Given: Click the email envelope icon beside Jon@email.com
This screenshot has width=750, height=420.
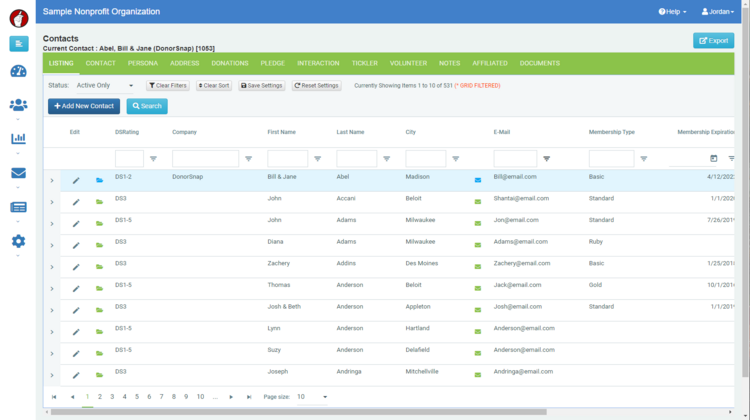Looking at the screenshot, I should 477,223.
